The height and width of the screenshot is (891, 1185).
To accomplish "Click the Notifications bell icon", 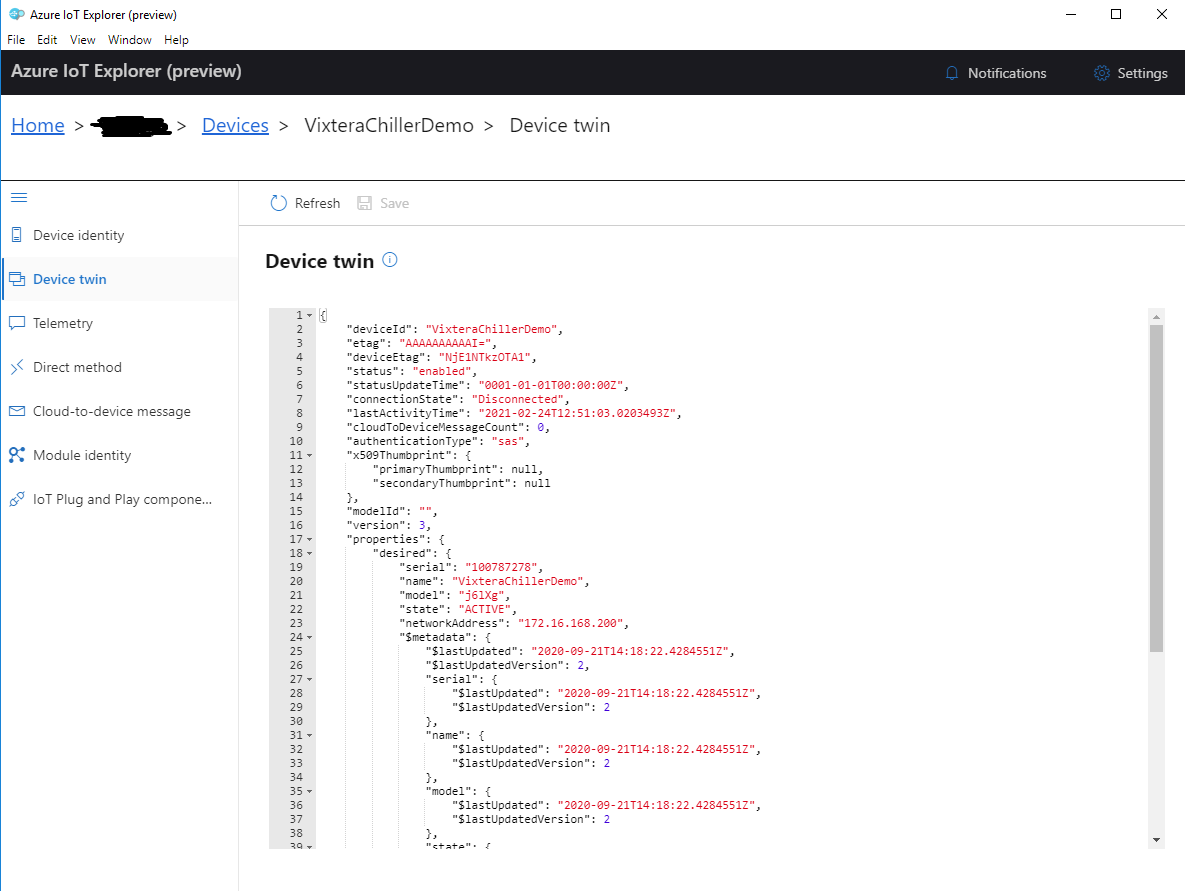I will pyautogui.click(x=951, y=73).
